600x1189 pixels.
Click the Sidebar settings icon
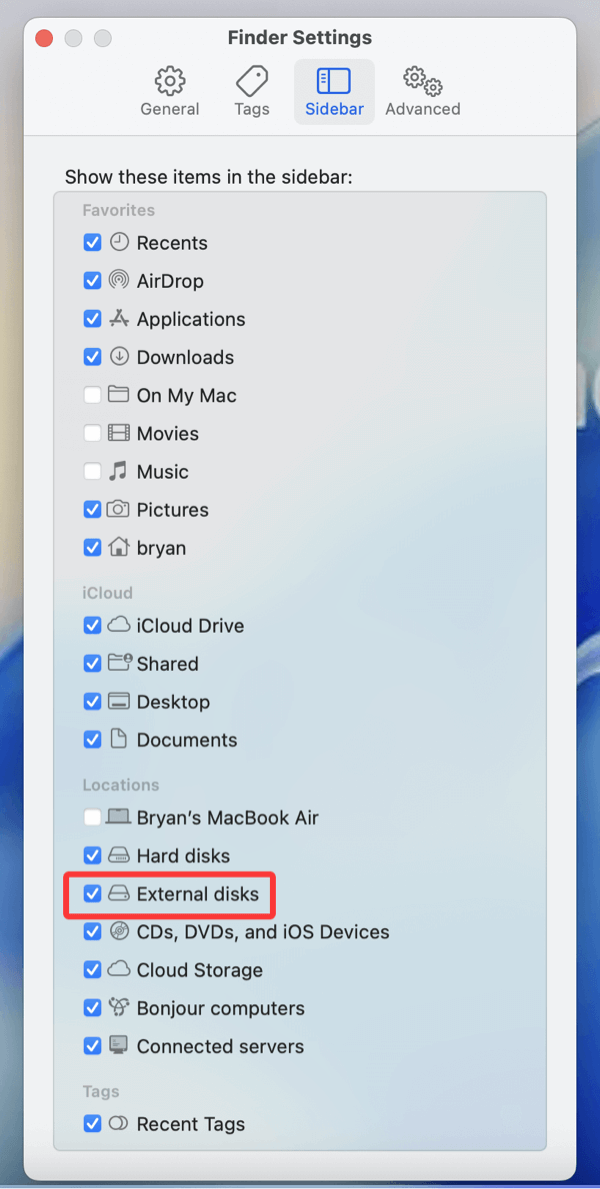(x=334, y=80)
